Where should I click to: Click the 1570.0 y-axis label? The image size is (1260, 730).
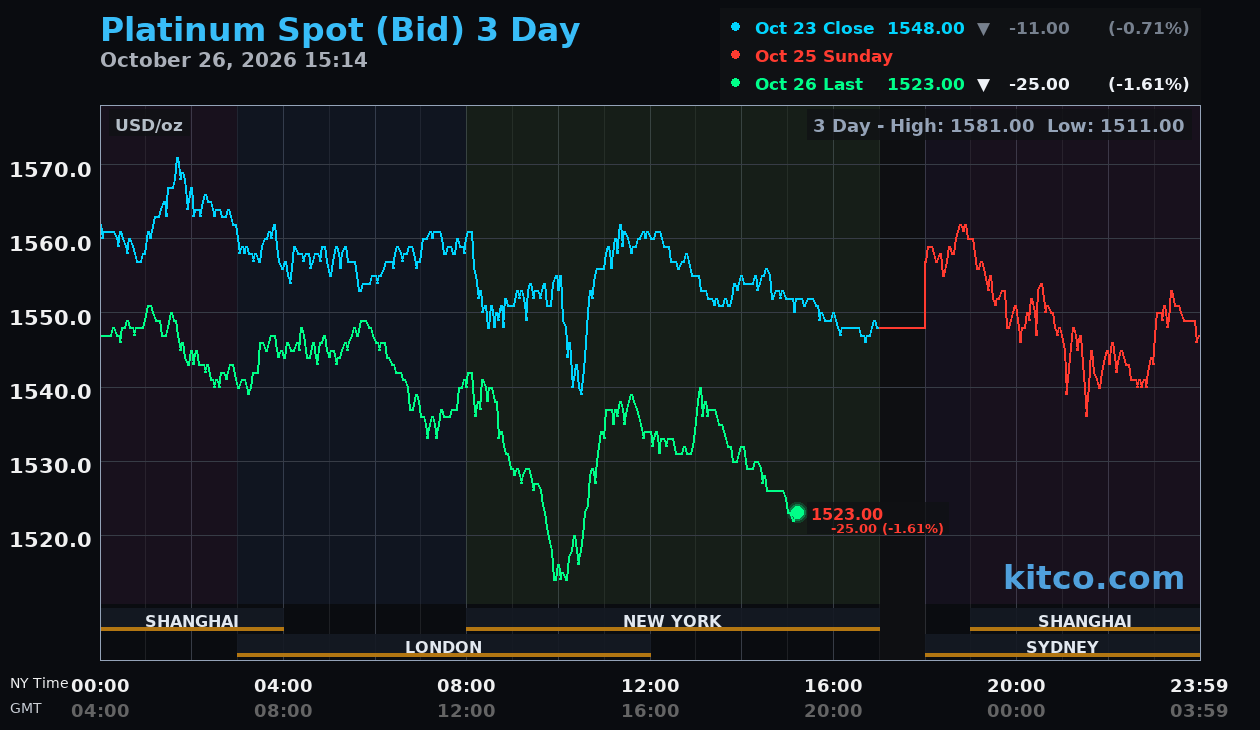[x=51, y=169]
